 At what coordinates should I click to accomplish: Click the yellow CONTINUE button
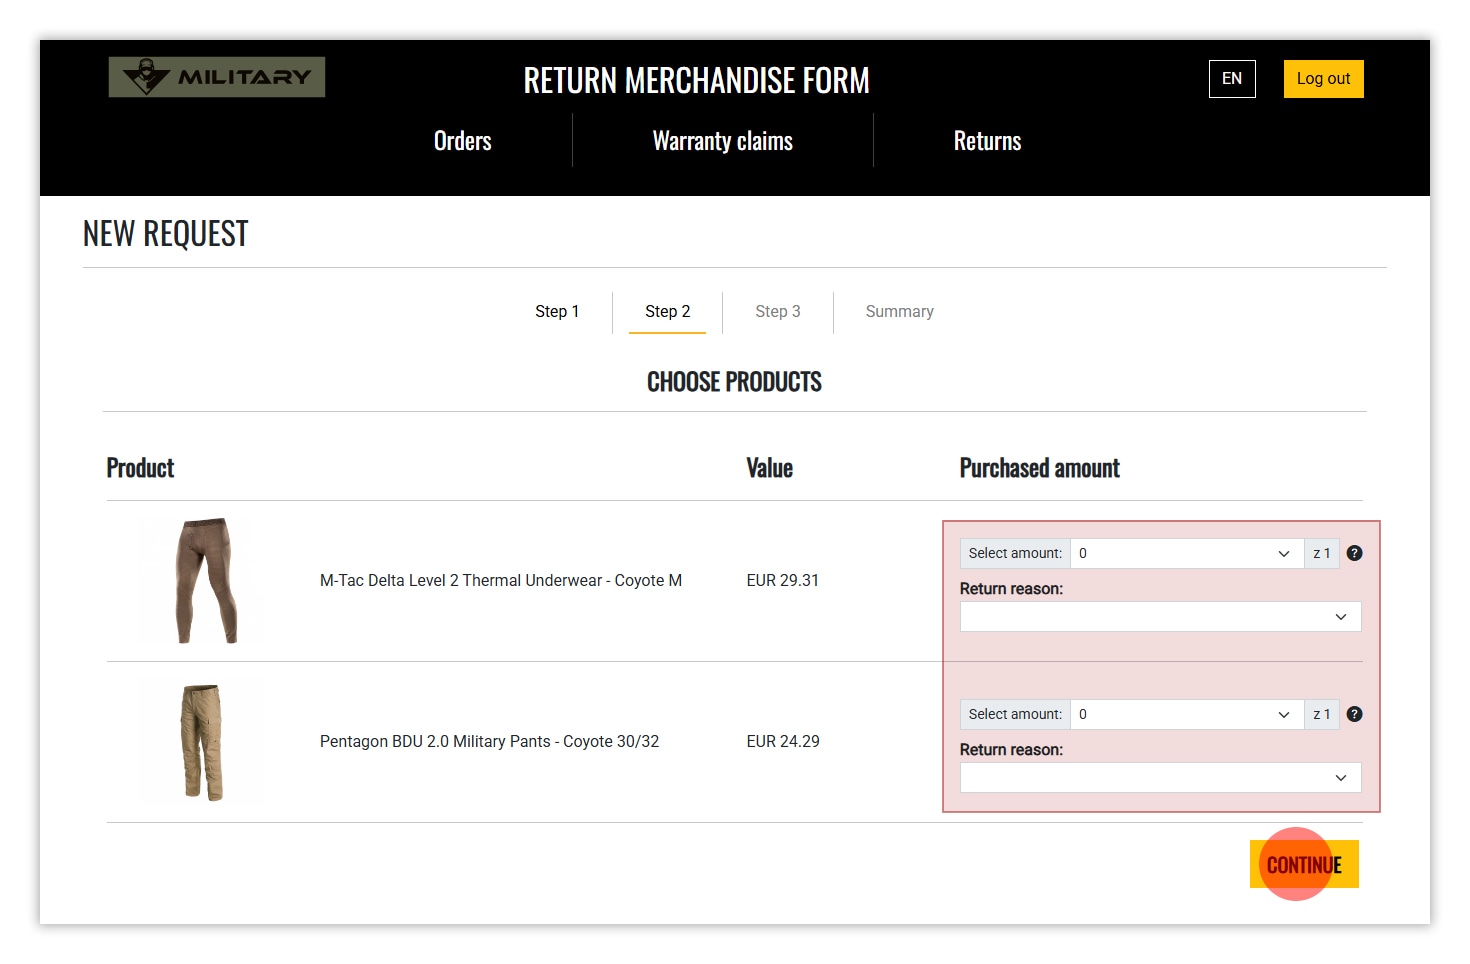(x=1304, y=865)
